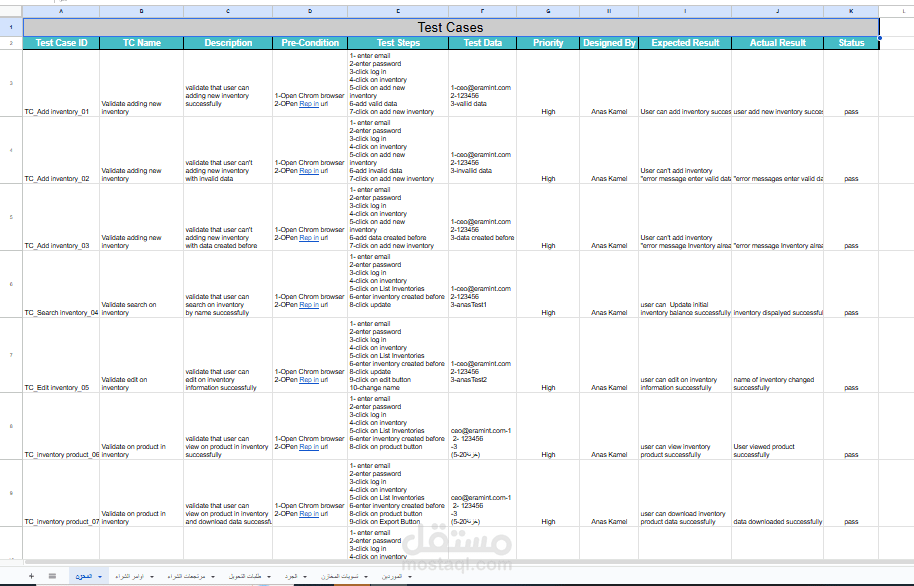The width and height of the screenshot is (914, 586).
Task: Switch to الموردين sheet tab
Action: click(x=392, y=576)
